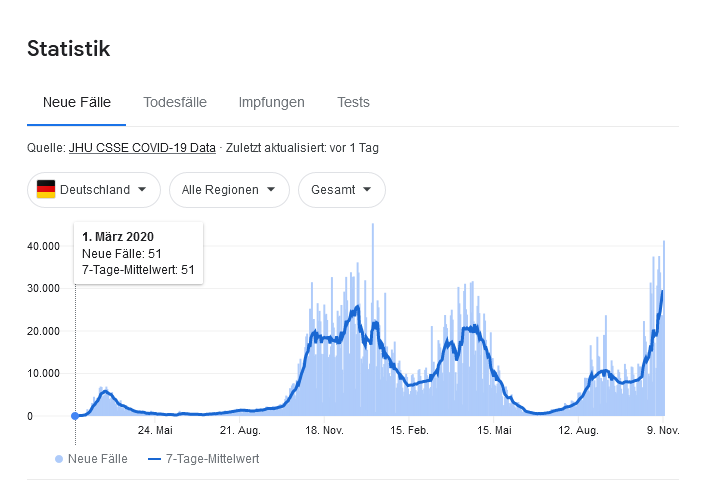Click the Zuletzt aktualisiert timestamp text
The width and height of the screenshot is (720, 492).
pos(302,148)
